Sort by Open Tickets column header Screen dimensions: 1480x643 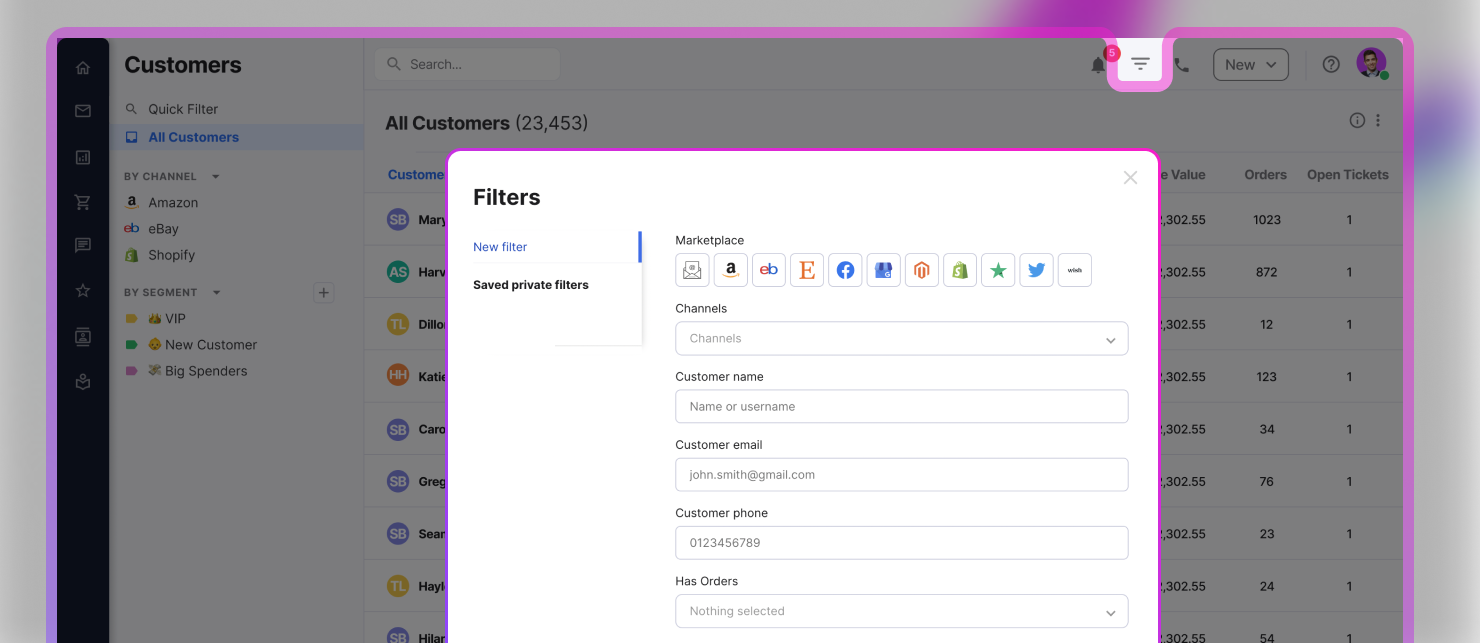click(x=1348, y=175)
